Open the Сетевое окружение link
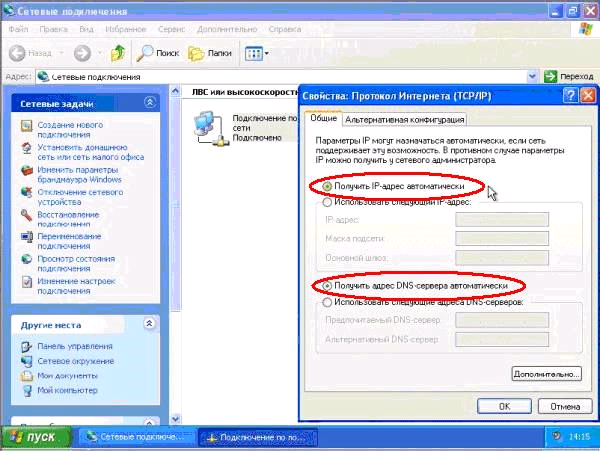Viewport: 600px width, 451px height. point(75,361)
